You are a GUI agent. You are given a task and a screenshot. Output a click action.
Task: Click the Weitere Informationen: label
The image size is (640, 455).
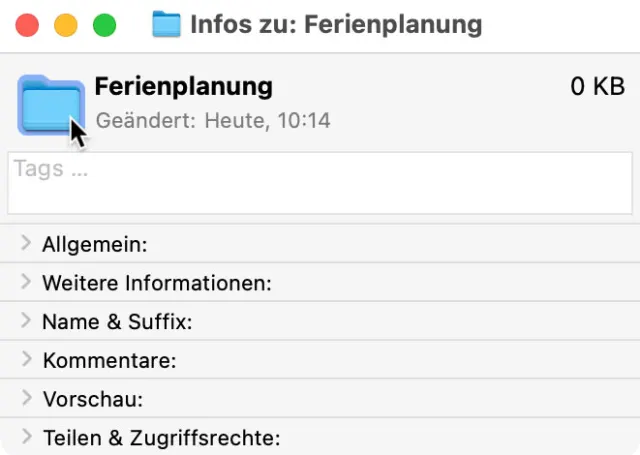pyautogui.click(x=157, y=283)
